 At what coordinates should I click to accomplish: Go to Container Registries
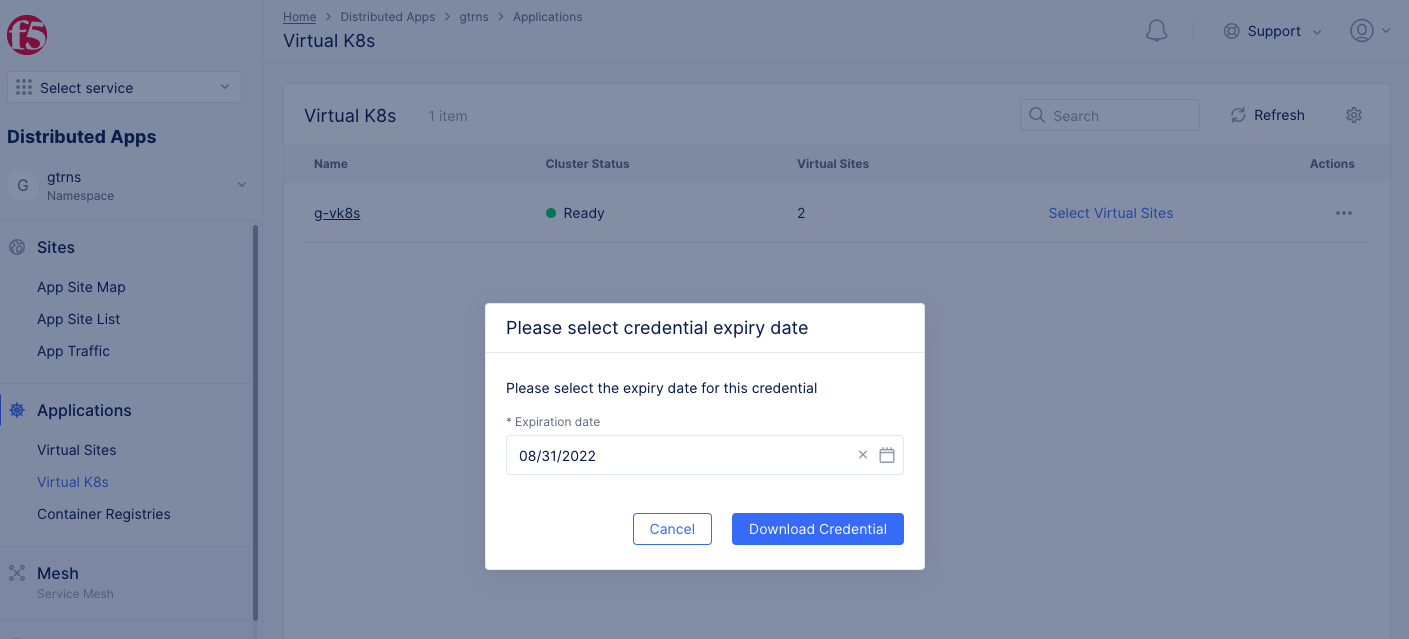pyautogui.click(x=103, y=514)
